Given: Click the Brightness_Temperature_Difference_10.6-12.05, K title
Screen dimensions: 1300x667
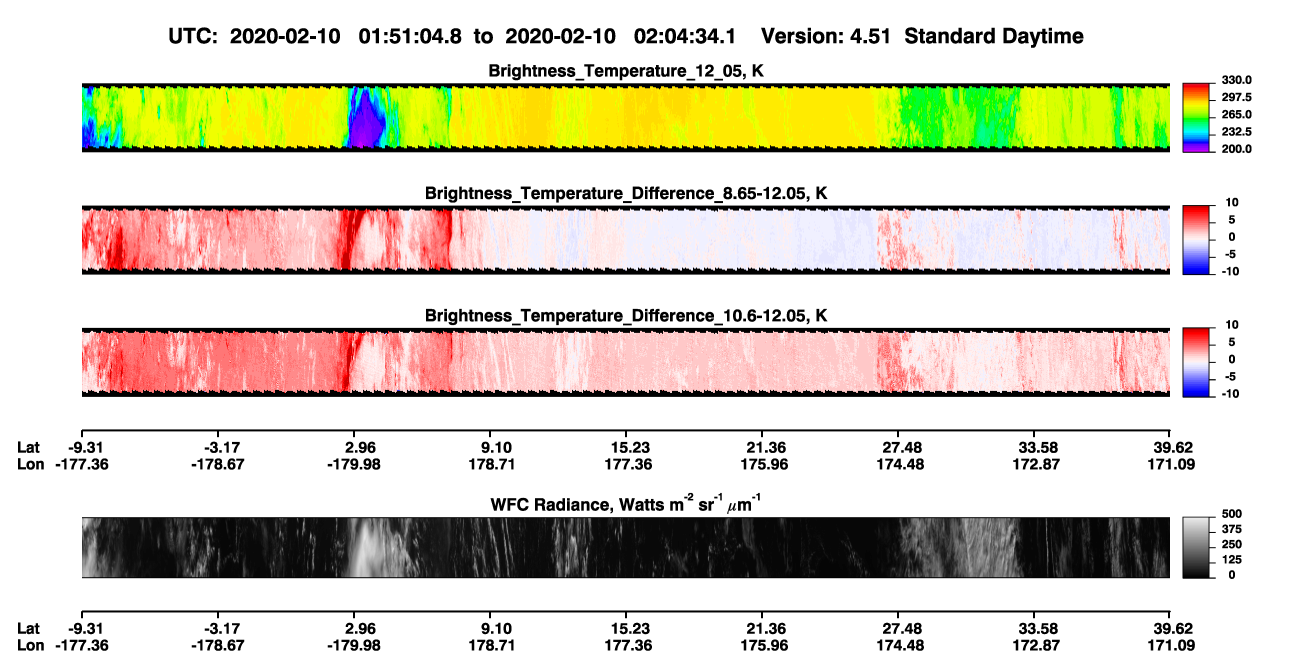Looking at the screenshot, I should tap(626, 316).
